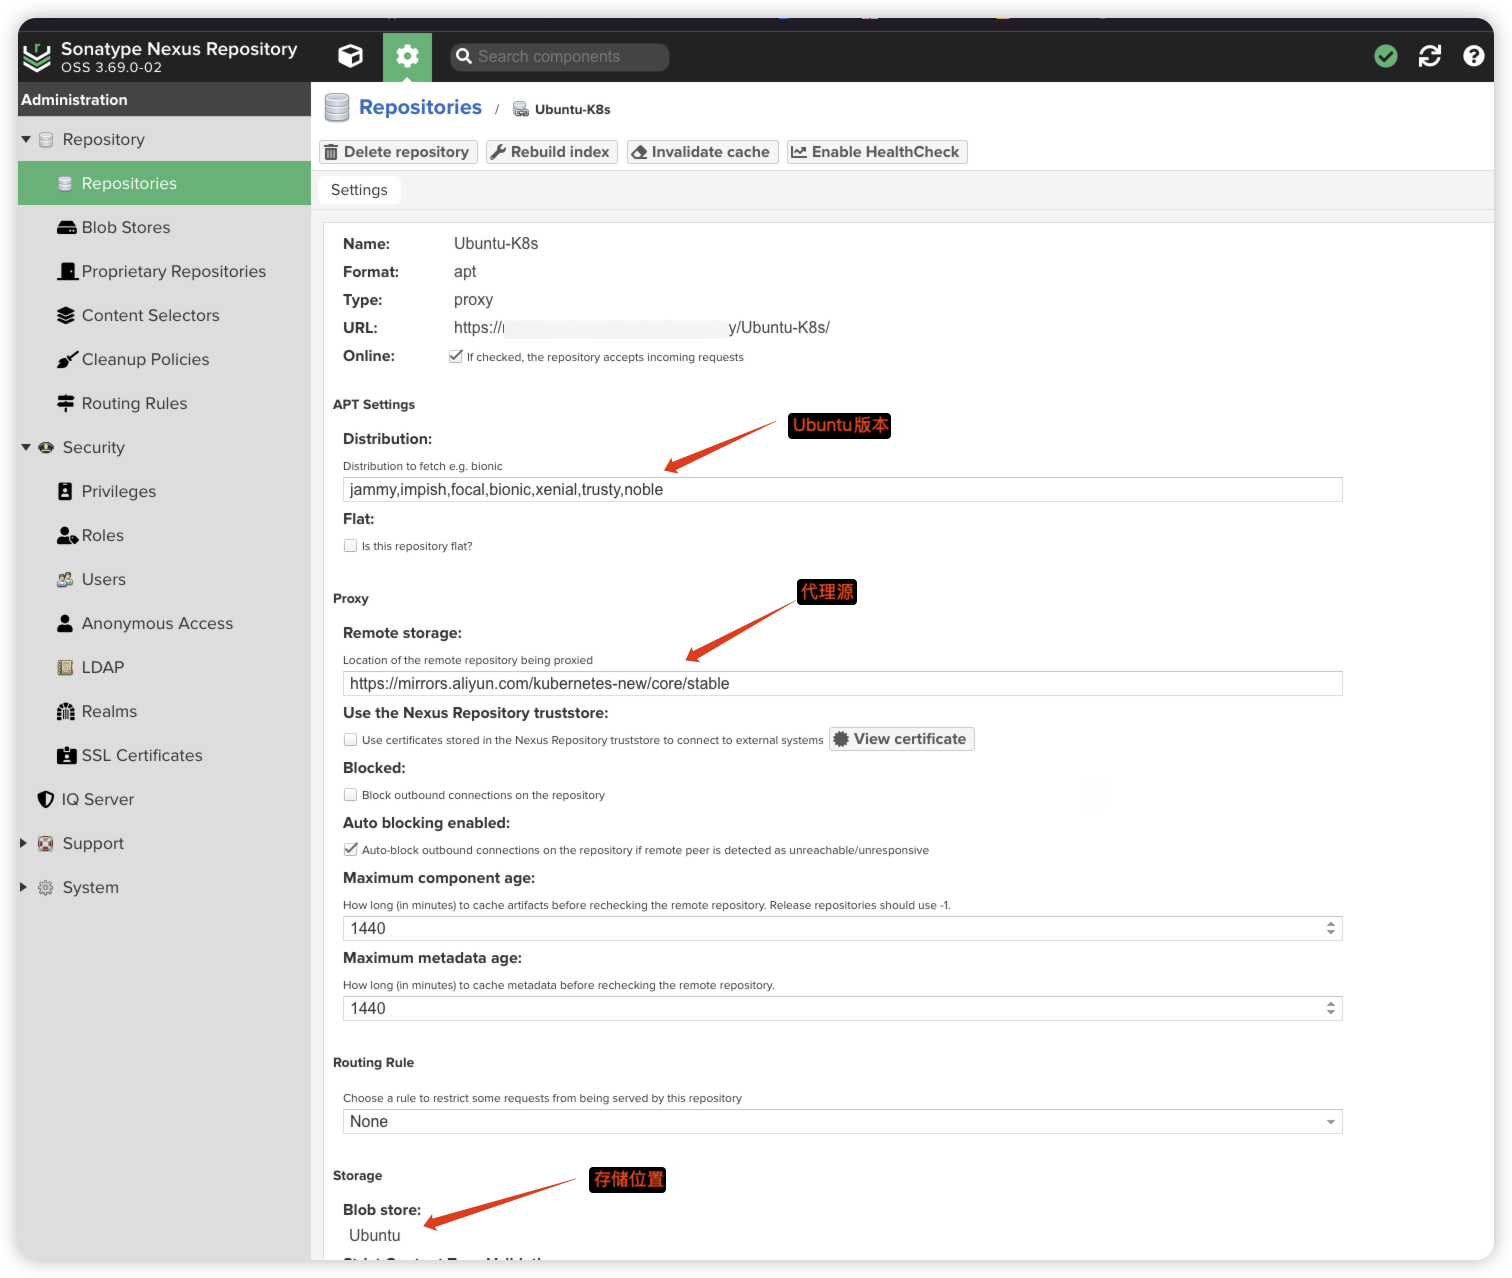The height and width of the screenshot is (1278, 1512).
Task: Open the Browse cube icon in header
Action: 350,56
